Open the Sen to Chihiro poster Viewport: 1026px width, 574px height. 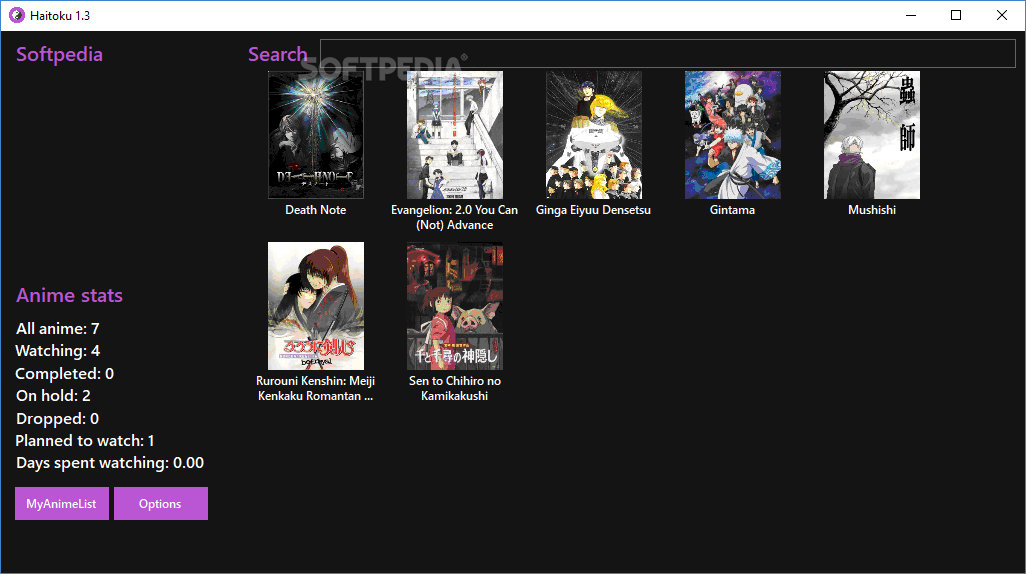pos(455,306)
